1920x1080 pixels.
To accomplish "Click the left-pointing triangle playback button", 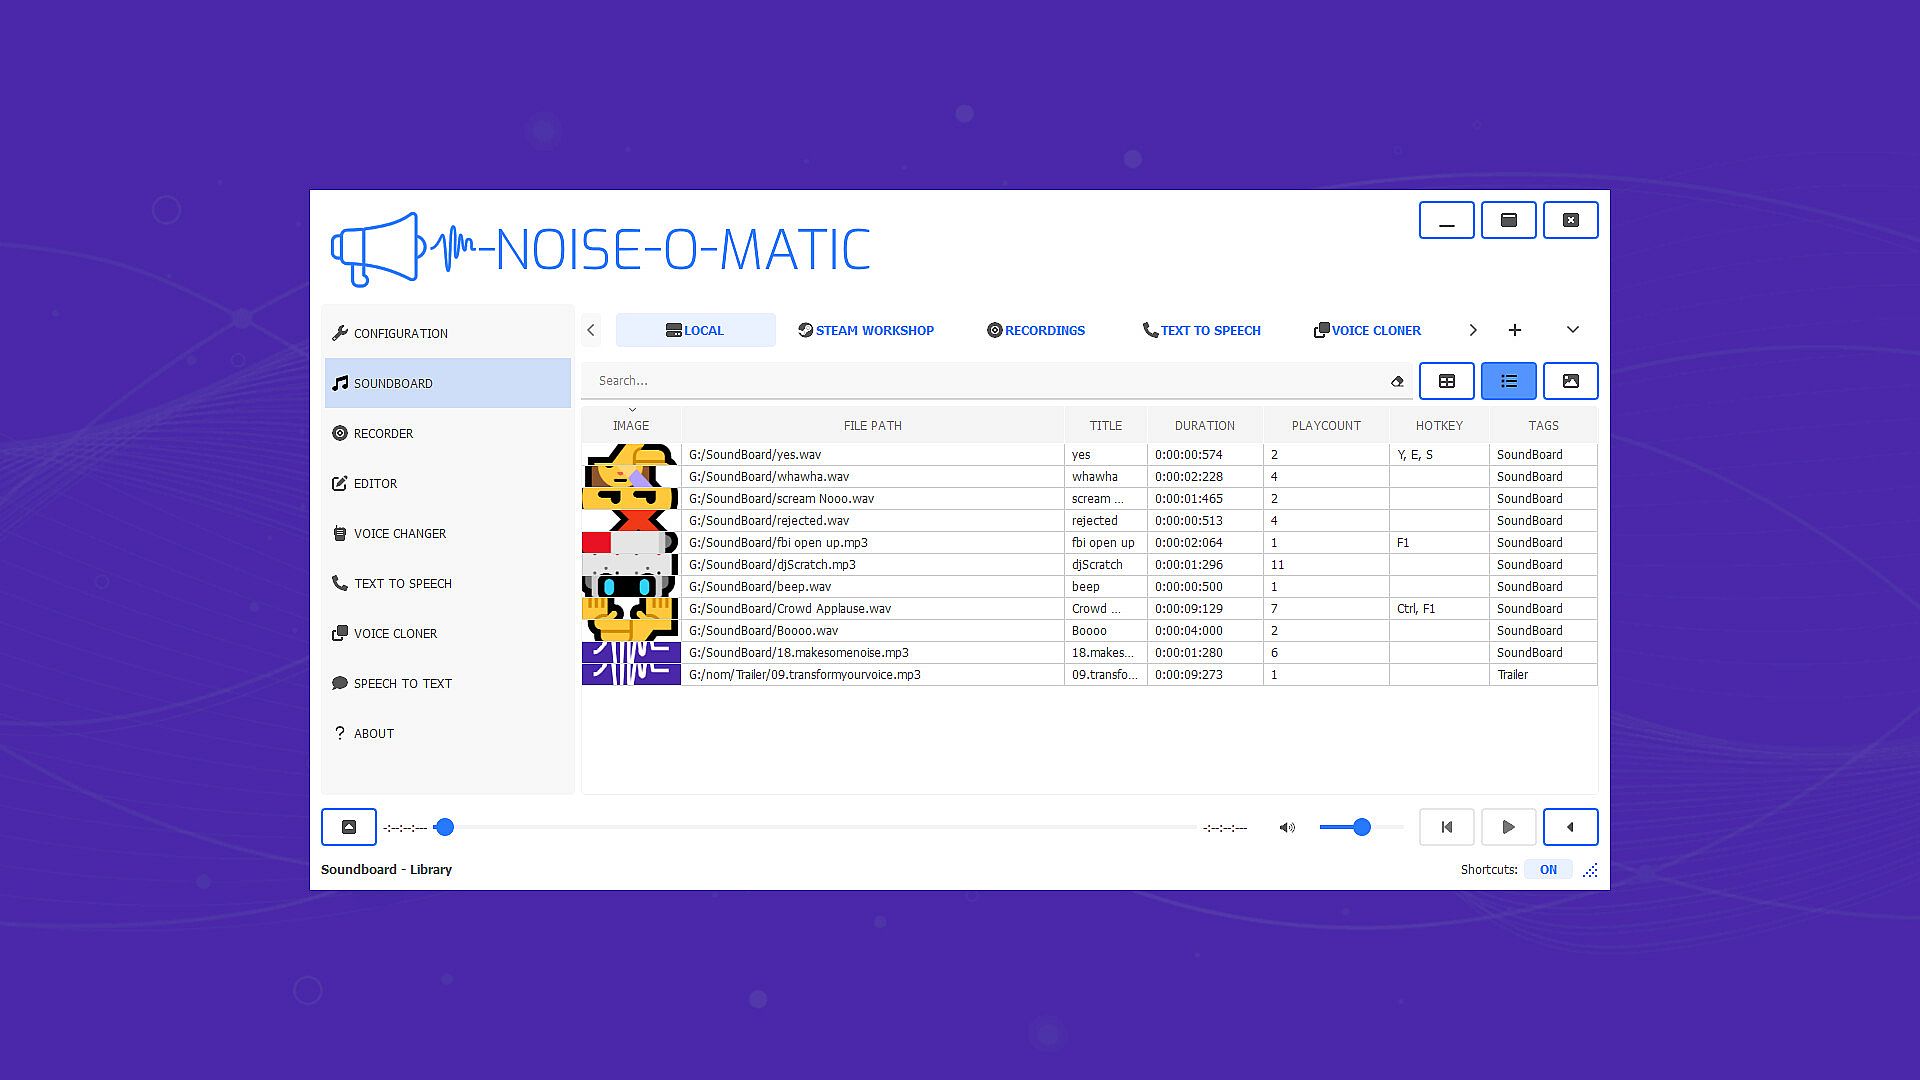I will point(1570,828).
